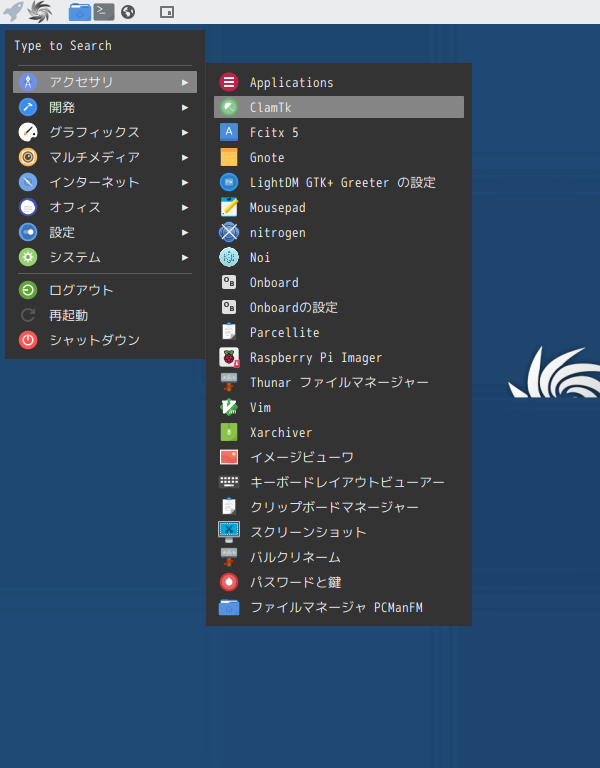Expand the グラフィックス submenu arrow

tap(185, 132)
